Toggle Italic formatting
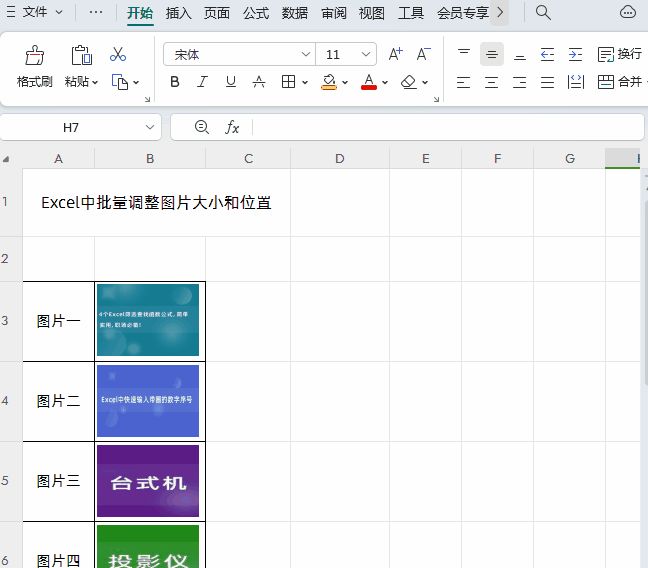The width and height of the screenshot is (648, 568). 202,82
